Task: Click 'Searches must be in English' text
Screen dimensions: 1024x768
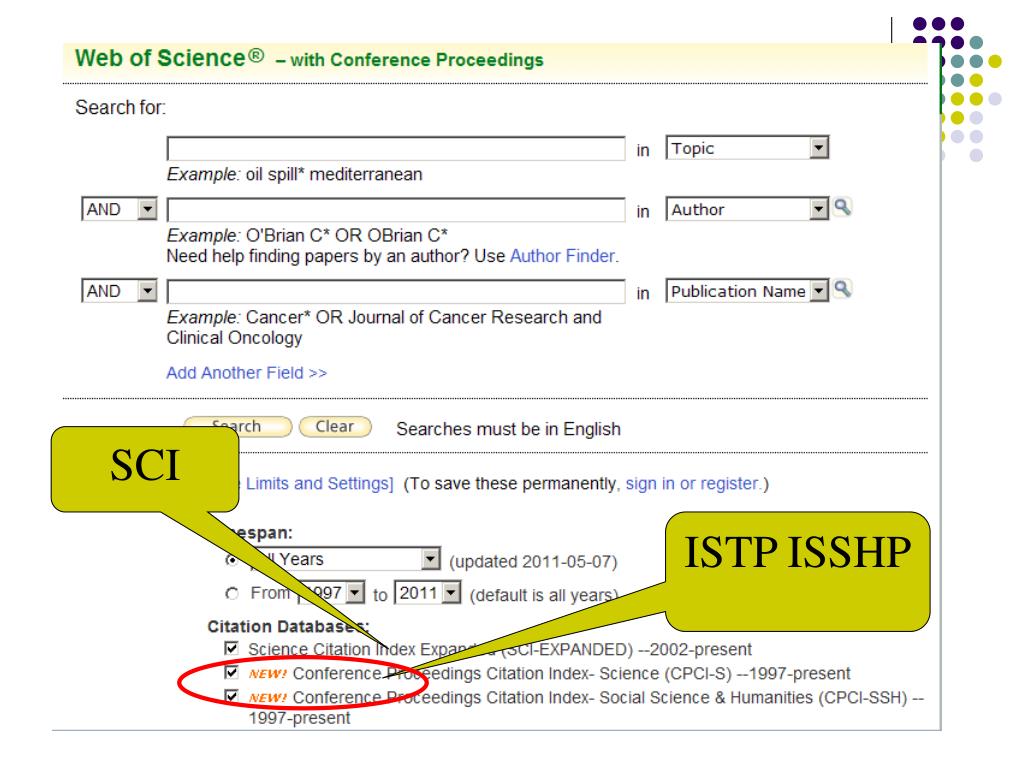Action: (509, 429)
